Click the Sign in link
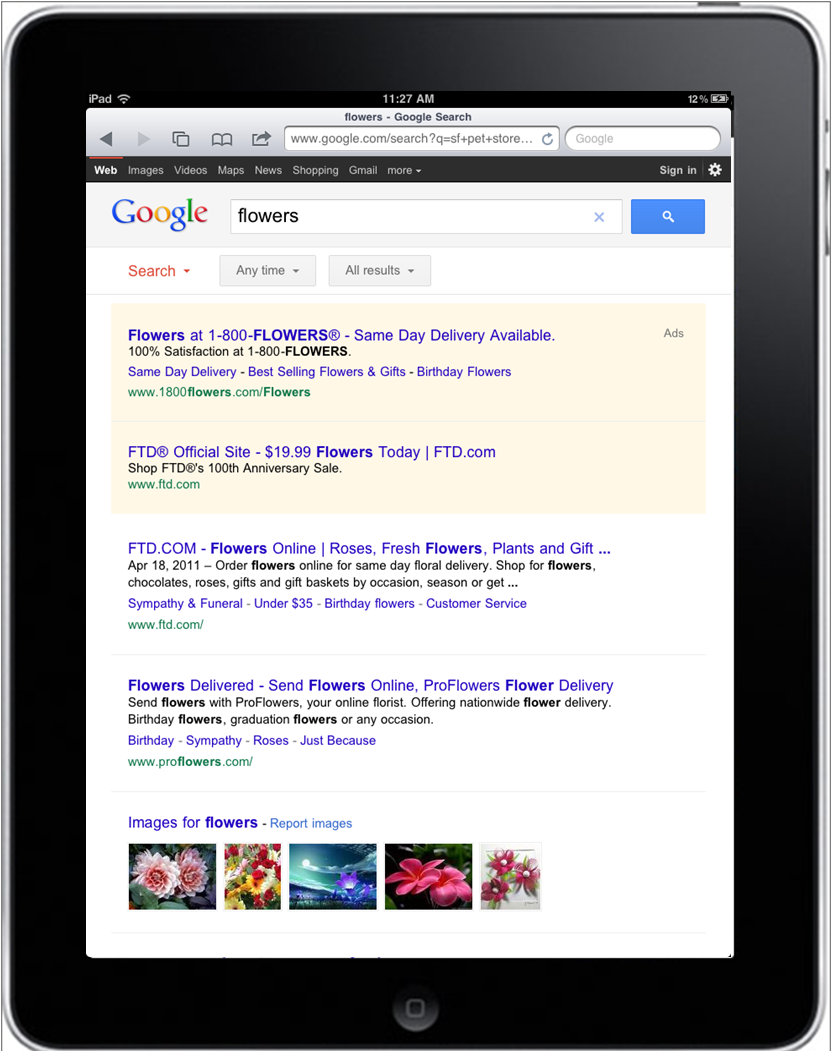The width and height of the screenshot is (832, 1052). 678,170
